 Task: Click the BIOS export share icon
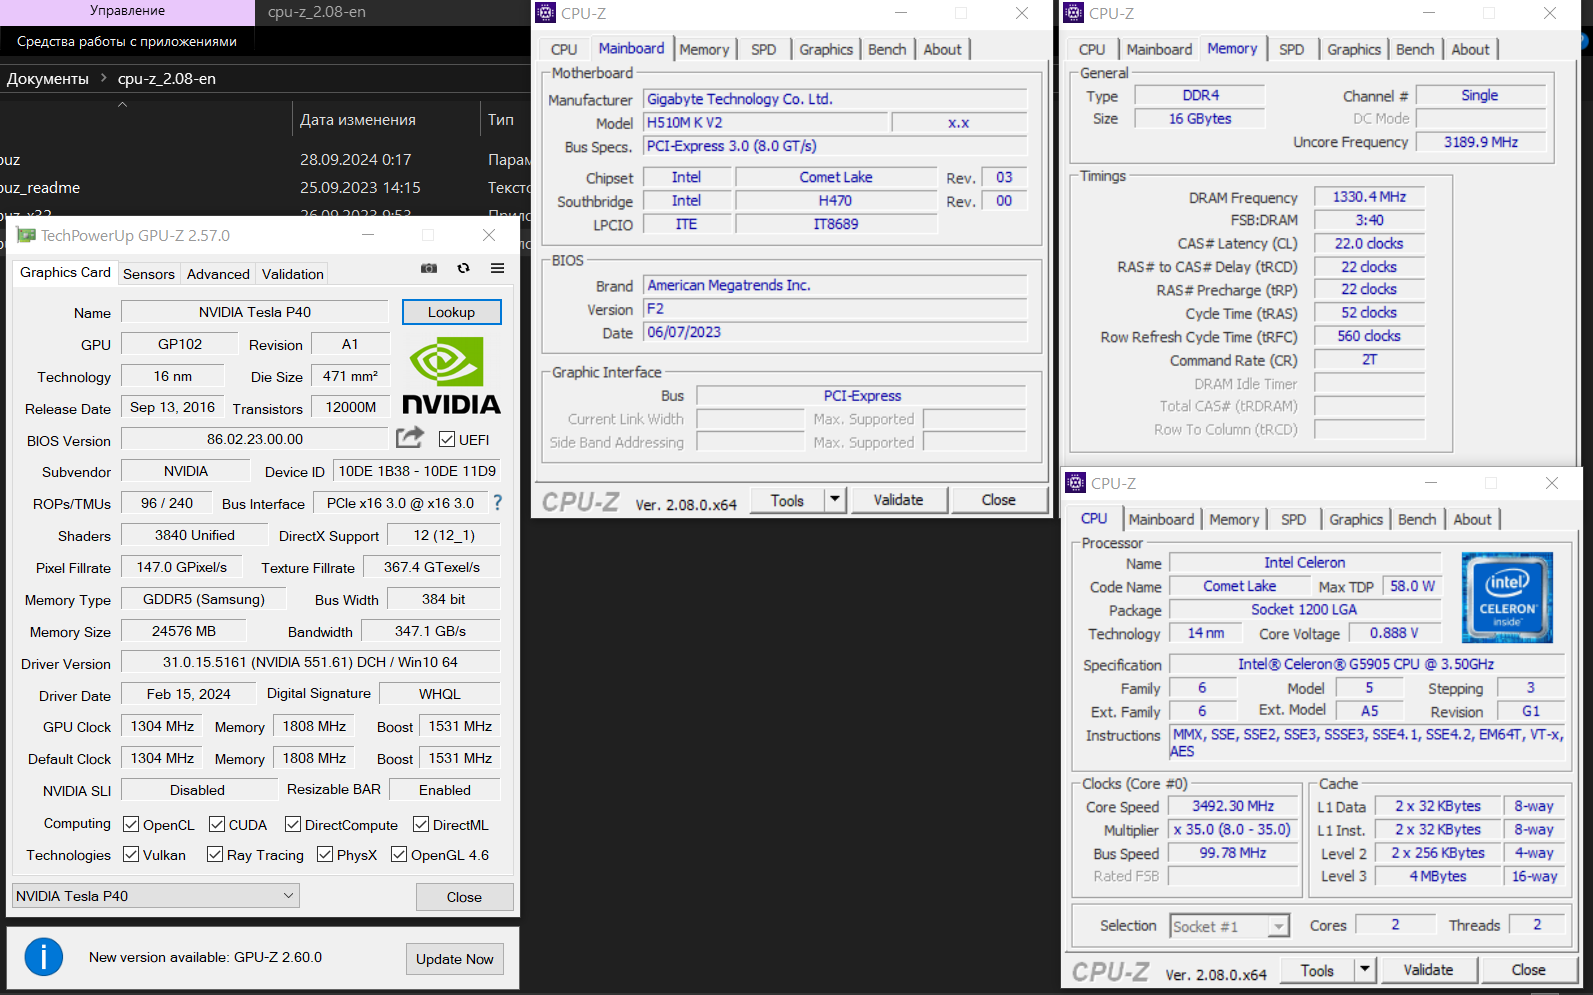tap(409, 438)
